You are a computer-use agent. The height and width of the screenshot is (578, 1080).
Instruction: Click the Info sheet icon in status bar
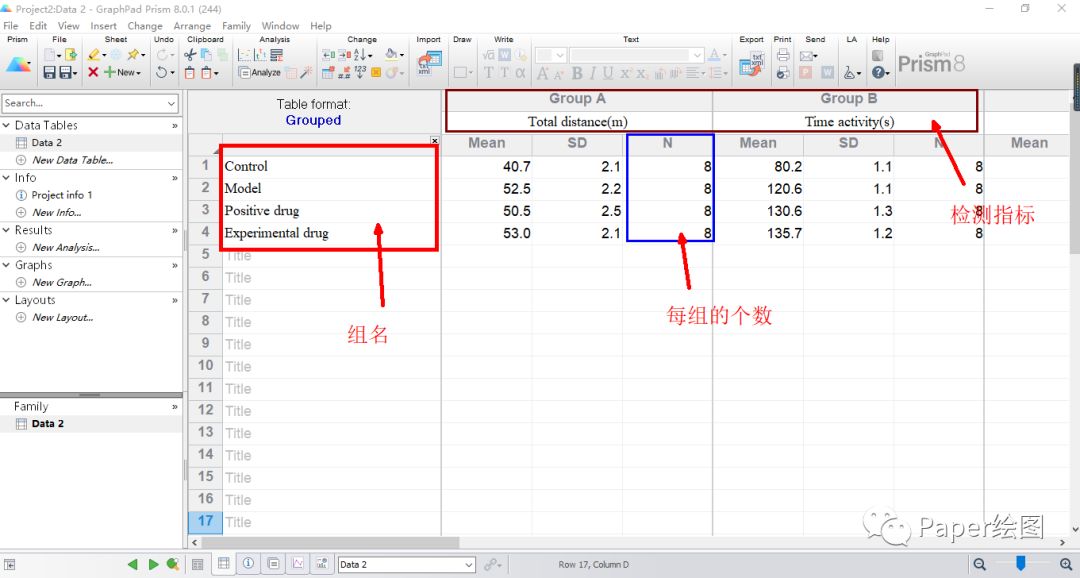point(249,564)
